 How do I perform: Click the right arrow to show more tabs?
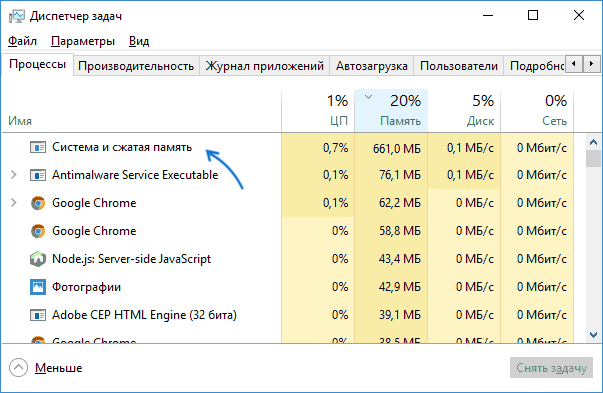591,63
